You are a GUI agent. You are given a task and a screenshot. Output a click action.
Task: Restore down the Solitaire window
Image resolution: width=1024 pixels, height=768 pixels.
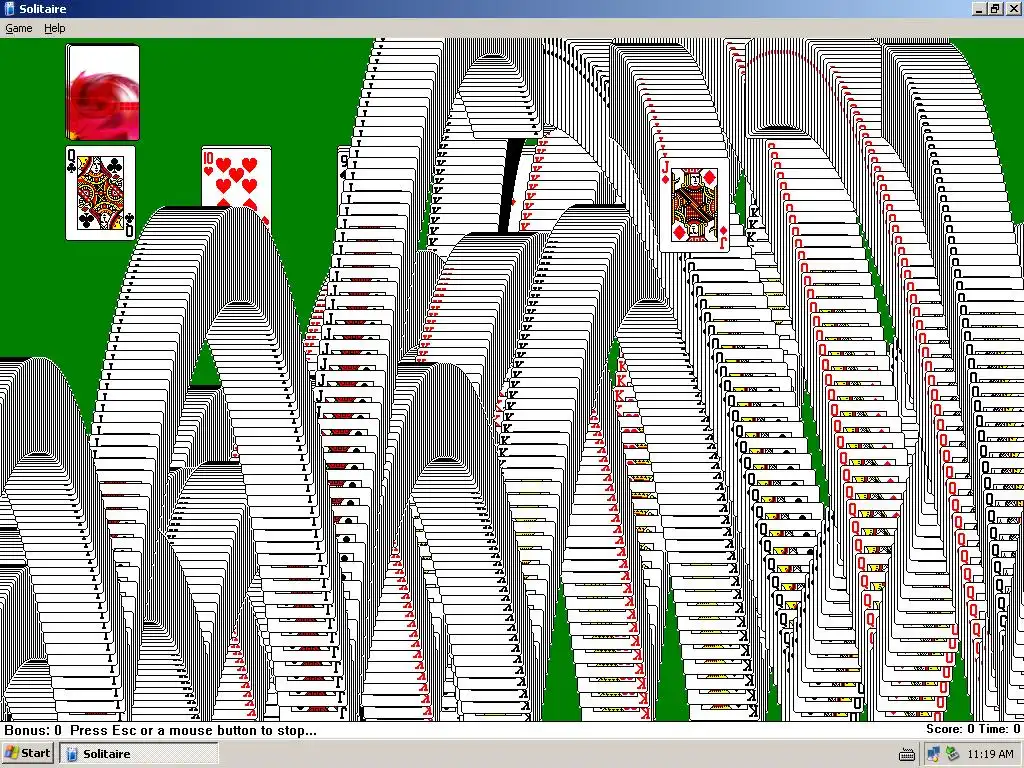click(995, 8)
